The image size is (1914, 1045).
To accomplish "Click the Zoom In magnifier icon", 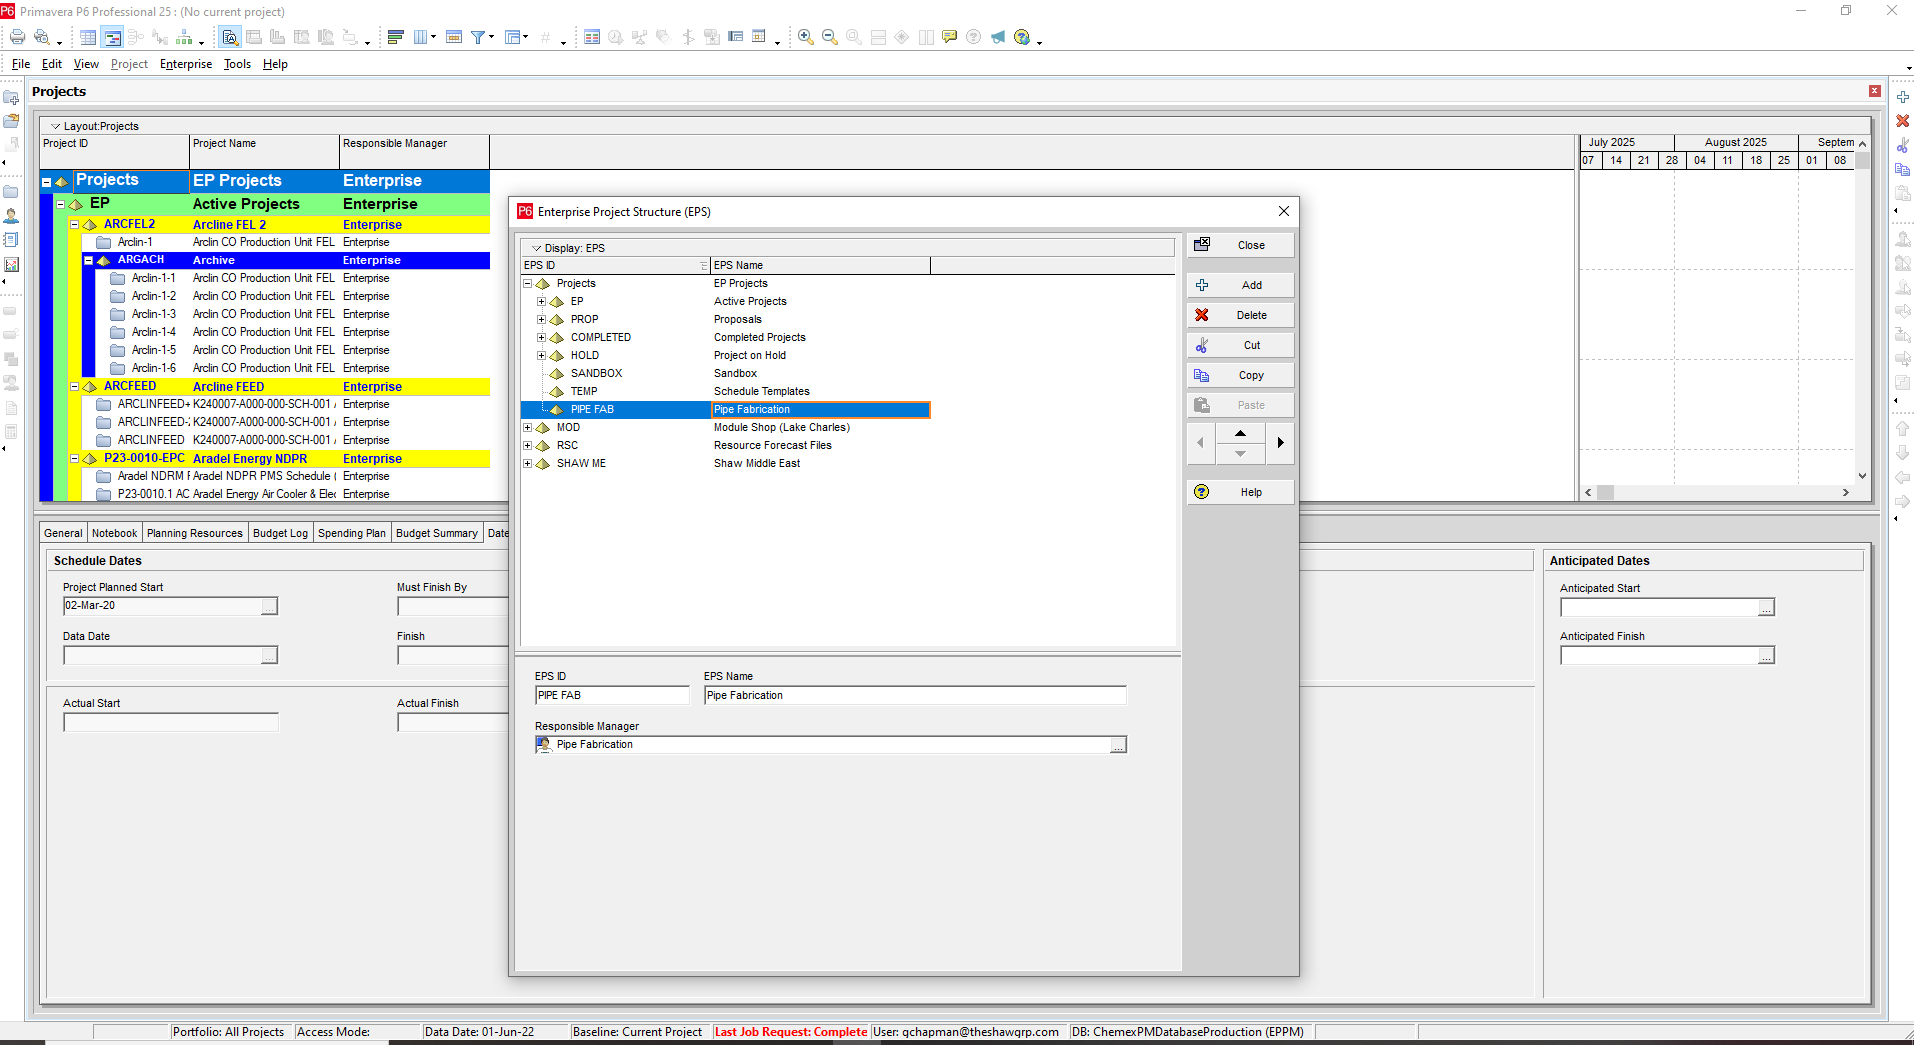I will 805,37.
